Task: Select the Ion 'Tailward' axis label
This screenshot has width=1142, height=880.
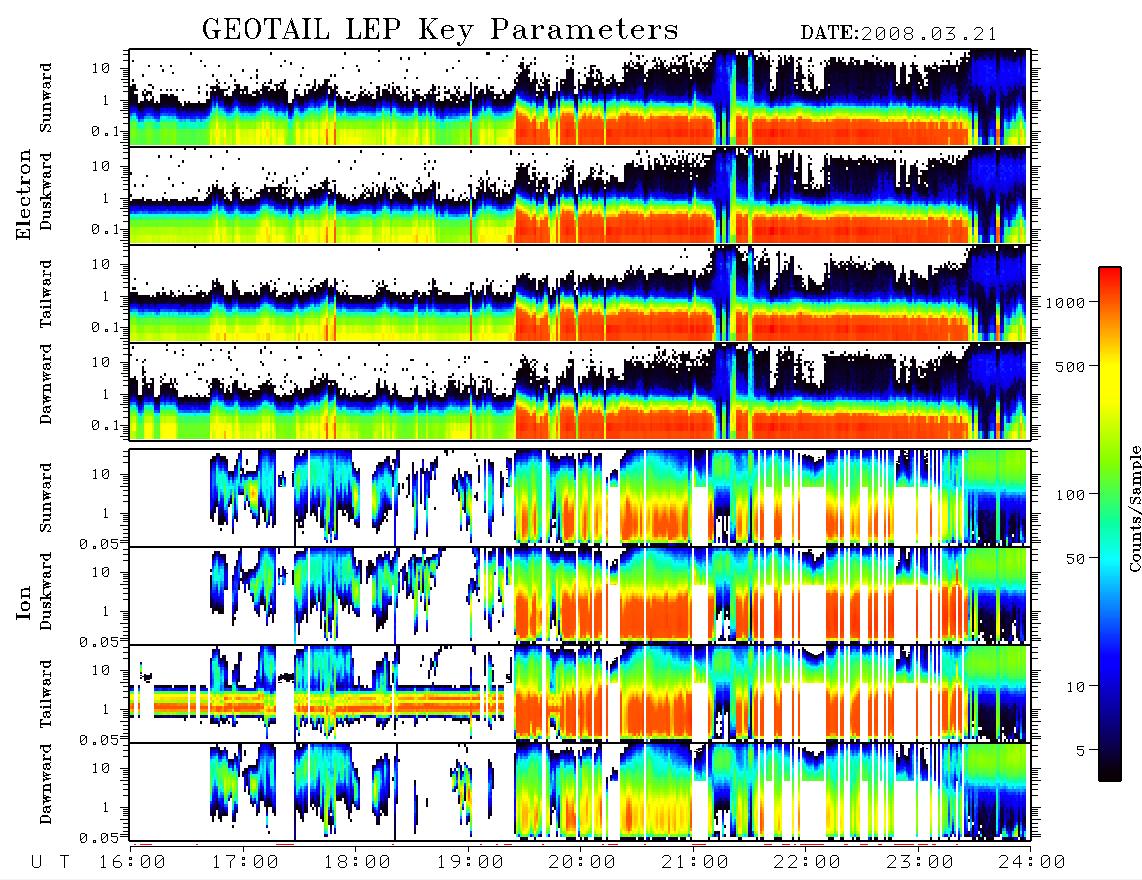Action: pos(46,694)
